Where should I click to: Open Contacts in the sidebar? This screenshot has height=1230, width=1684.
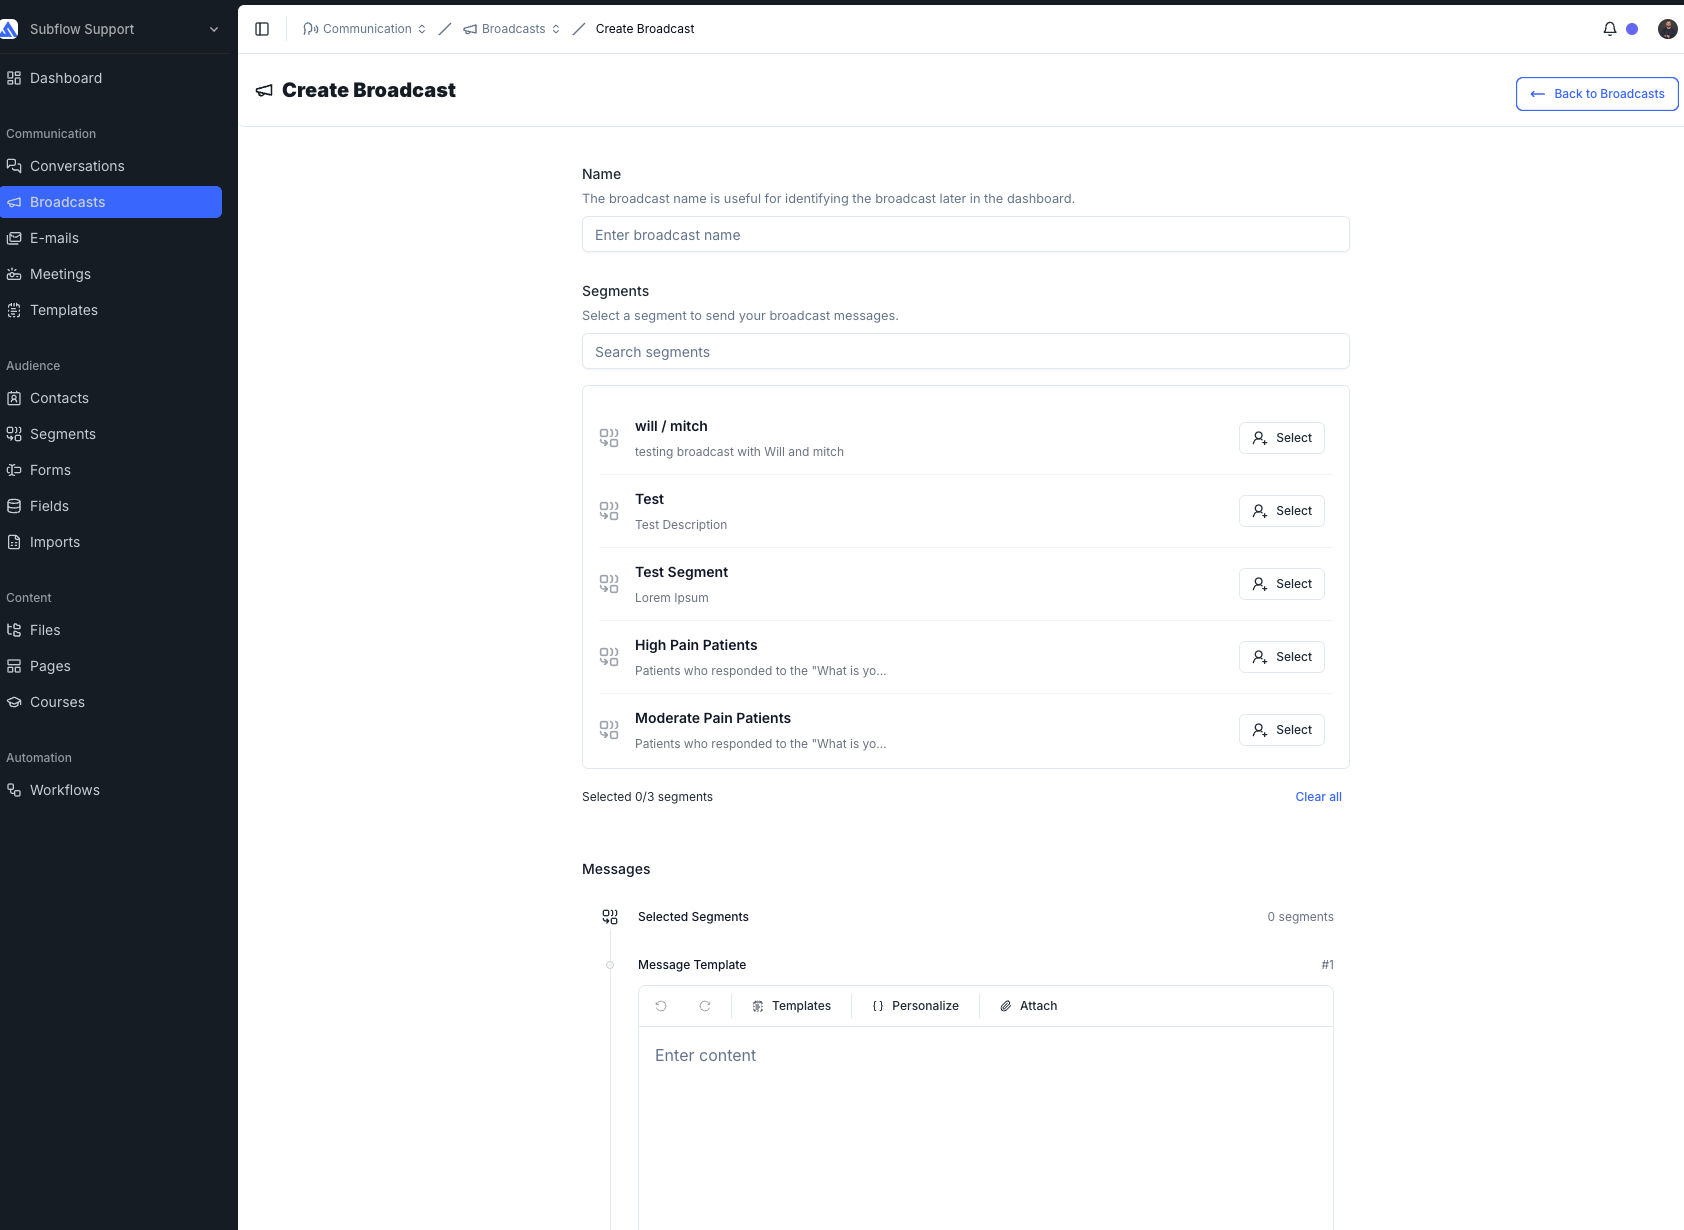[x=111, y=398]
